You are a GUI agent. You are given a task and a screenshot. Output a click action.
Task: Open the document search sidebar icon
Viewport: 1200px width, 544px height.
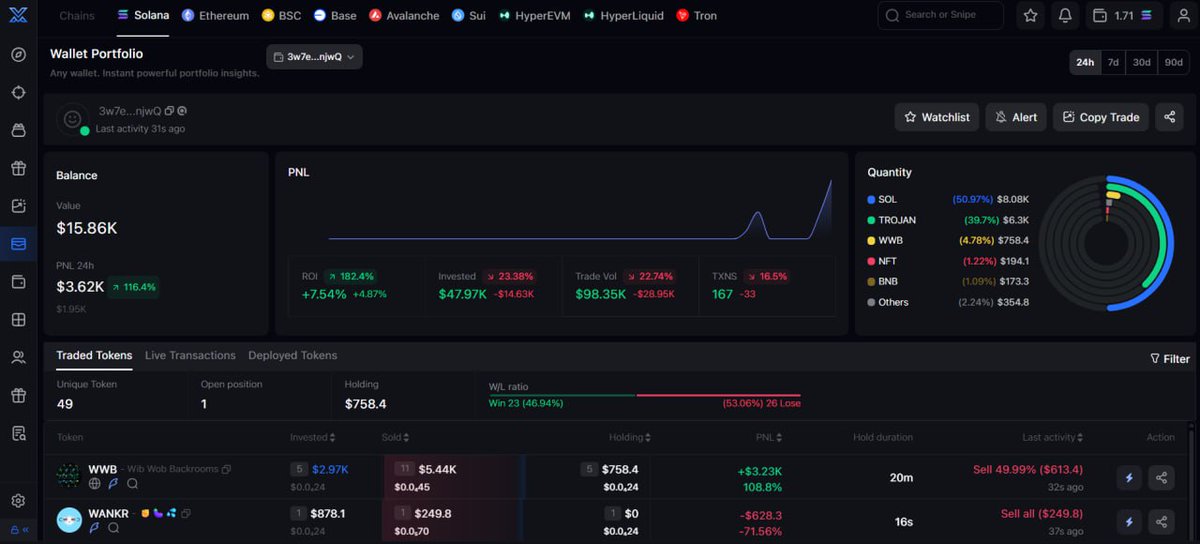coord(18,433)
